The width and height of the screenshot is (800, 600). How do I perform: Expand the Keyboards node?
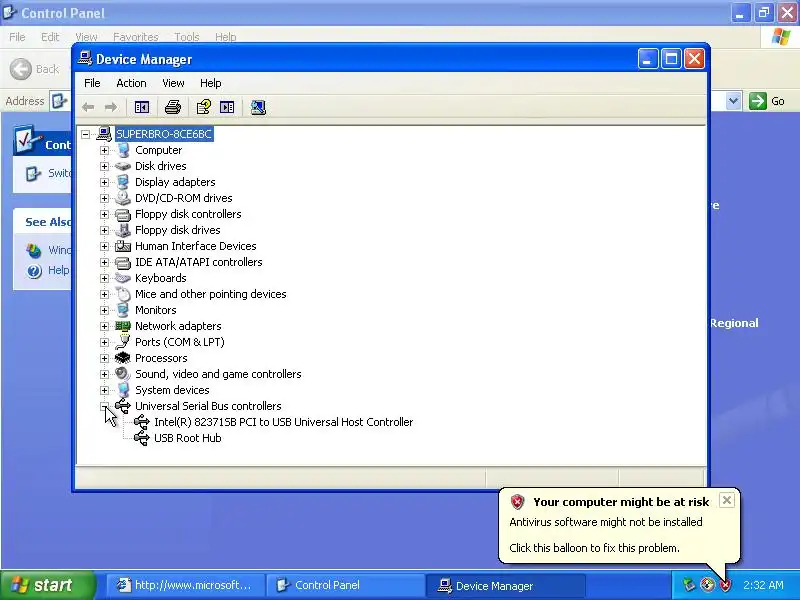pyautogui.click(x=105, y=278)
